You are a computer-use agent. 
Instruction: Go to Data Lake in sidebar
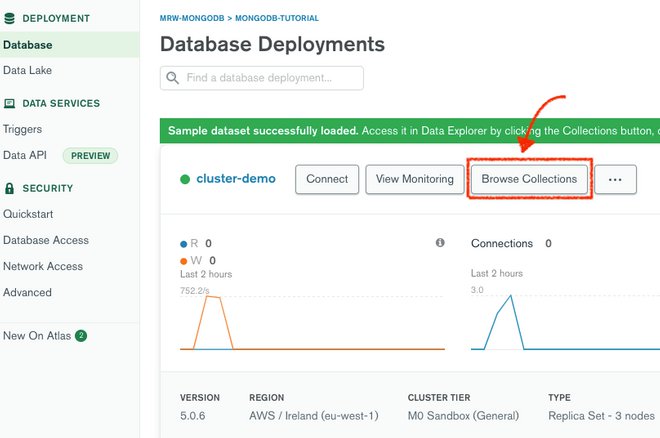pyautogui.click(x=28, y=71)
